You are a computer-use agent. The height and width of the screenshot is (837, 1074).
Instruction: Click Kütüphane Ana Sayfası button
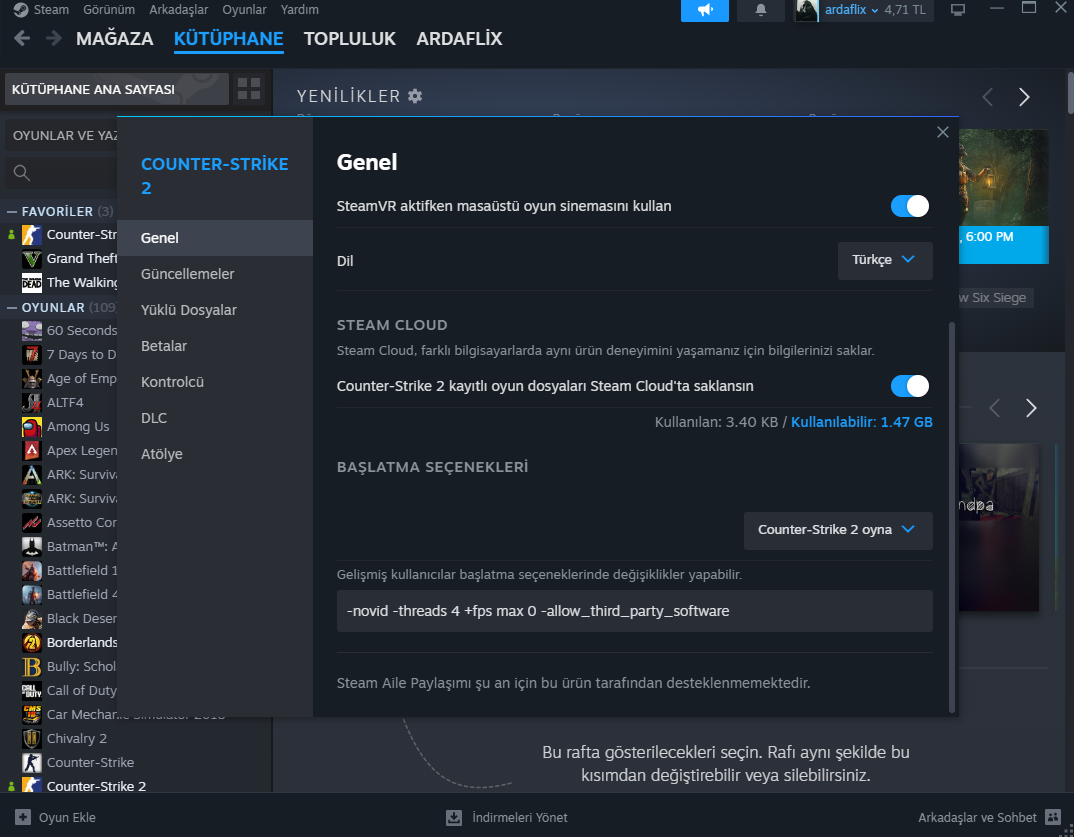116,89
